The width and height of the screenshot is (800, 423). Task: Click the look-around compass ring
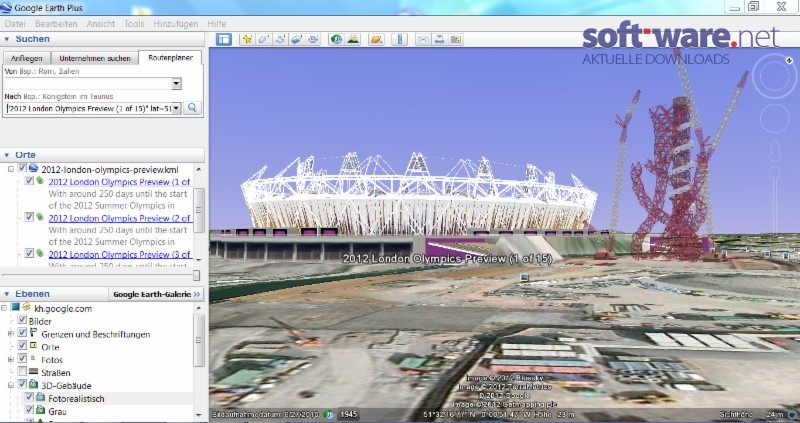tap(774, 76)
